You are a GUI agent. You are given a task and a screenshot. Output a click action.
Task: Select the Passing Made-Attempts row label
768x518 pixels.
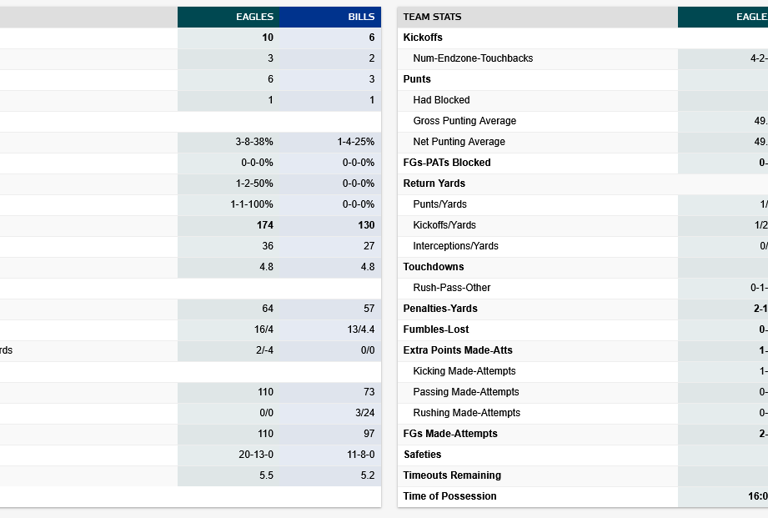pyautogui.click(x=466, y=392)
